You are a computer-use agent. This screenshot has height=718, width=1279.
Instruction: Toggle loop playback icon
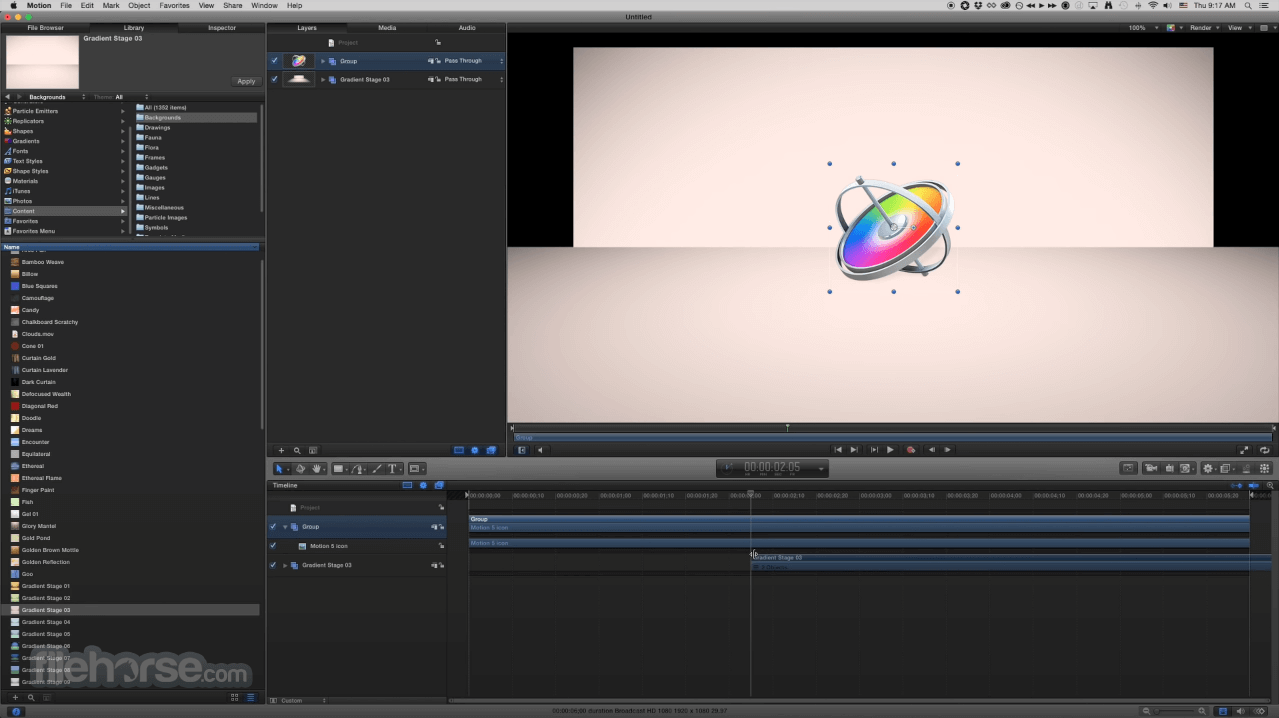pyautogui.click(x=1265, y=450)
